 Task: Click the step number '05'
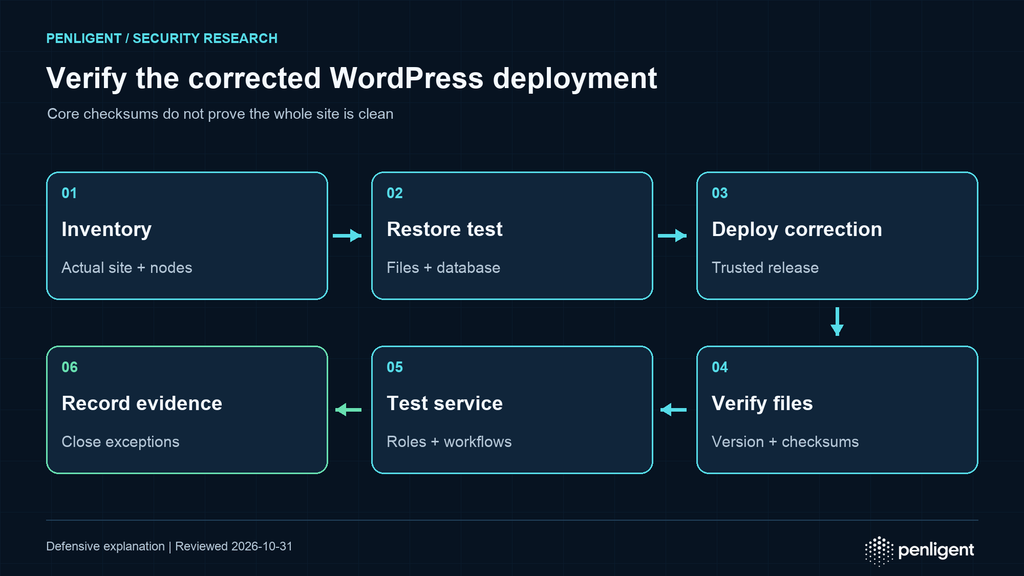coord(394,367)
